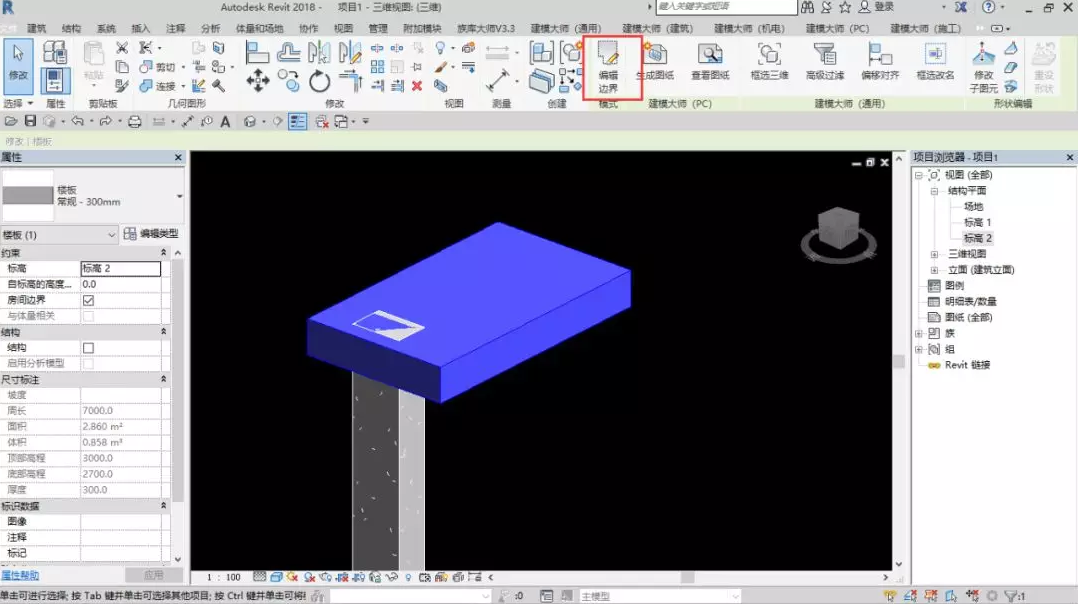The width and height of the screenshot is (1078, 604).
Task: Click the Rotate tool icon
Action: coord(320,80)
